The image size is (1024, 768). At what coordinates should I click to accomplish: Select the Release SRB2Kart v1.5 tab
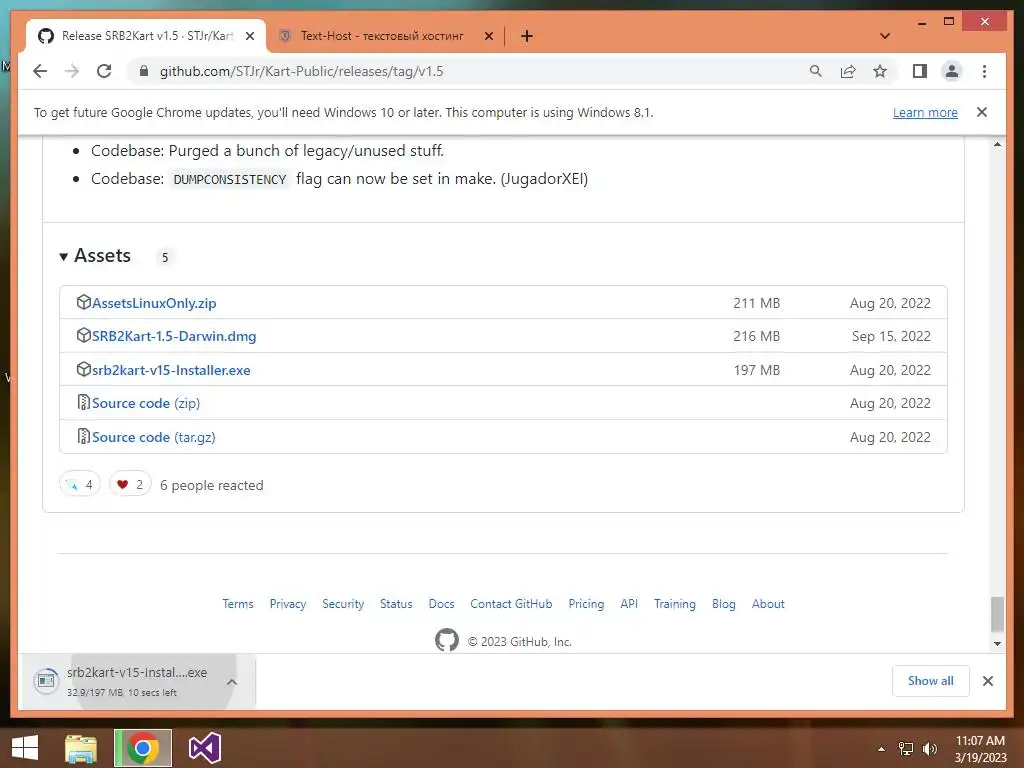146,36
